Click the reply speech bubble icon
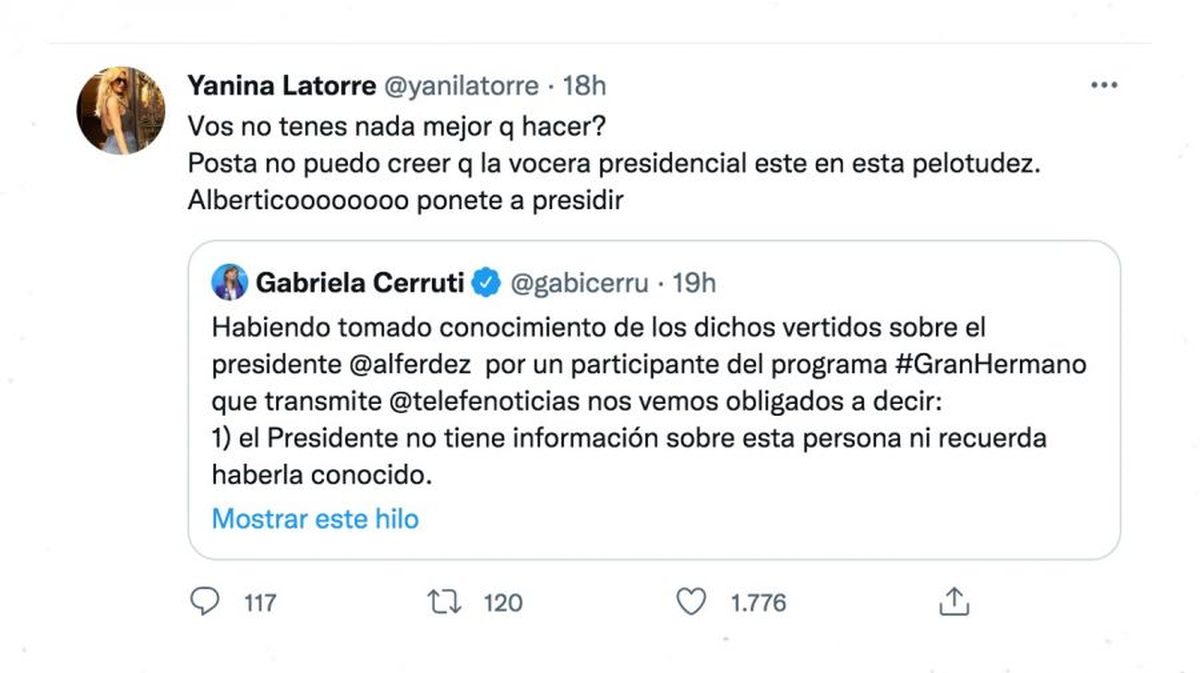1200x673 pixels. tap(205, 602)
